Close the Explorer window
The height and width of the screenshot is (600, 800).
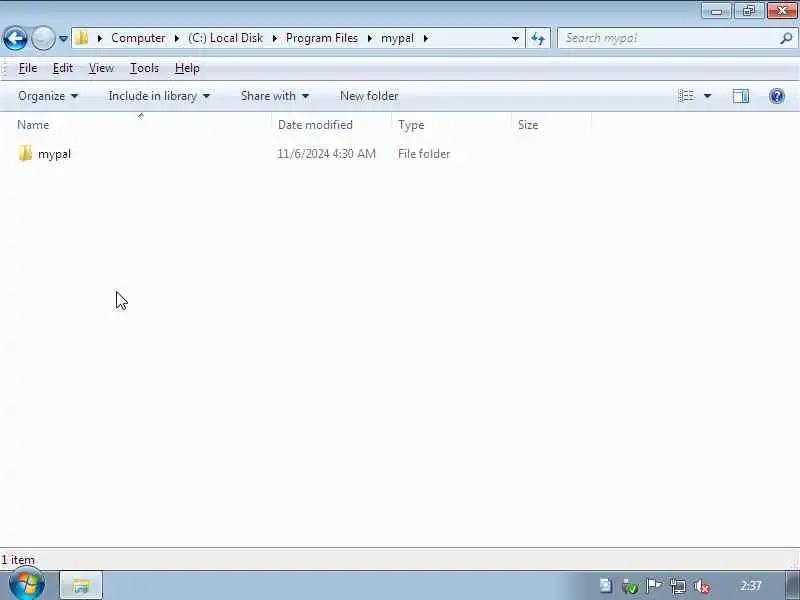pos(782,10)
